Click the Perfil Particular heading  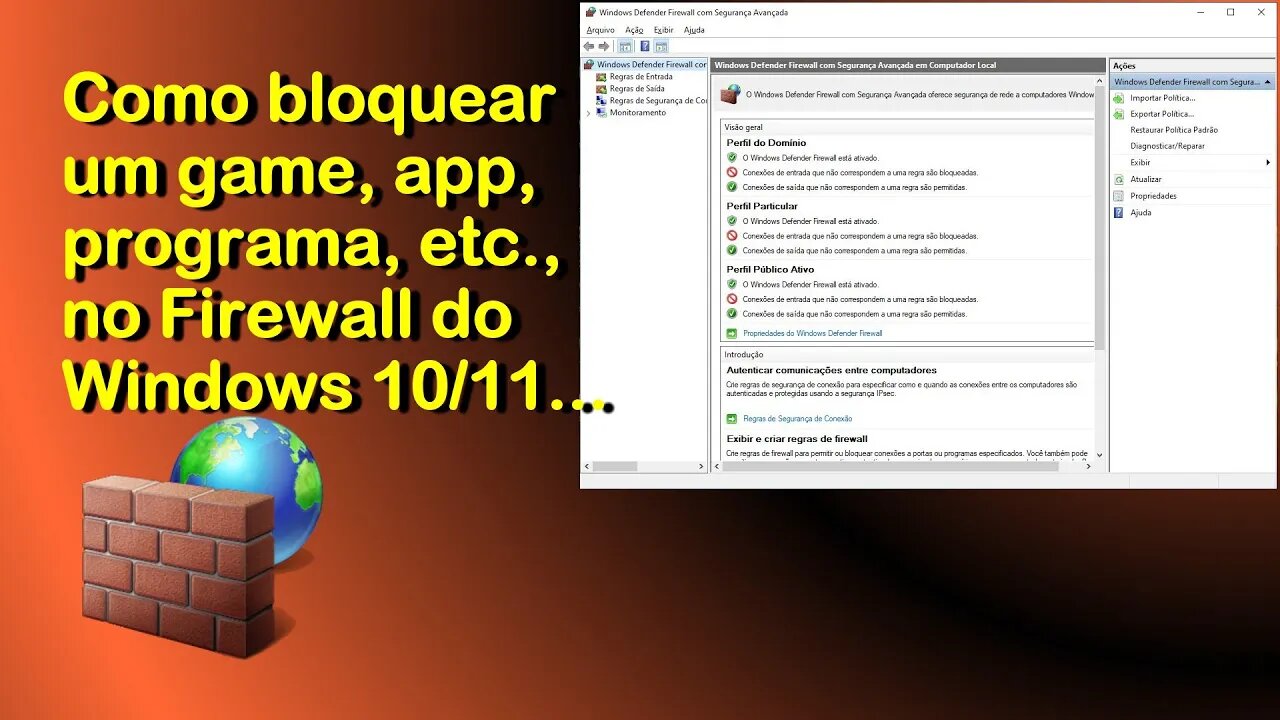click(x=762, y=206)
